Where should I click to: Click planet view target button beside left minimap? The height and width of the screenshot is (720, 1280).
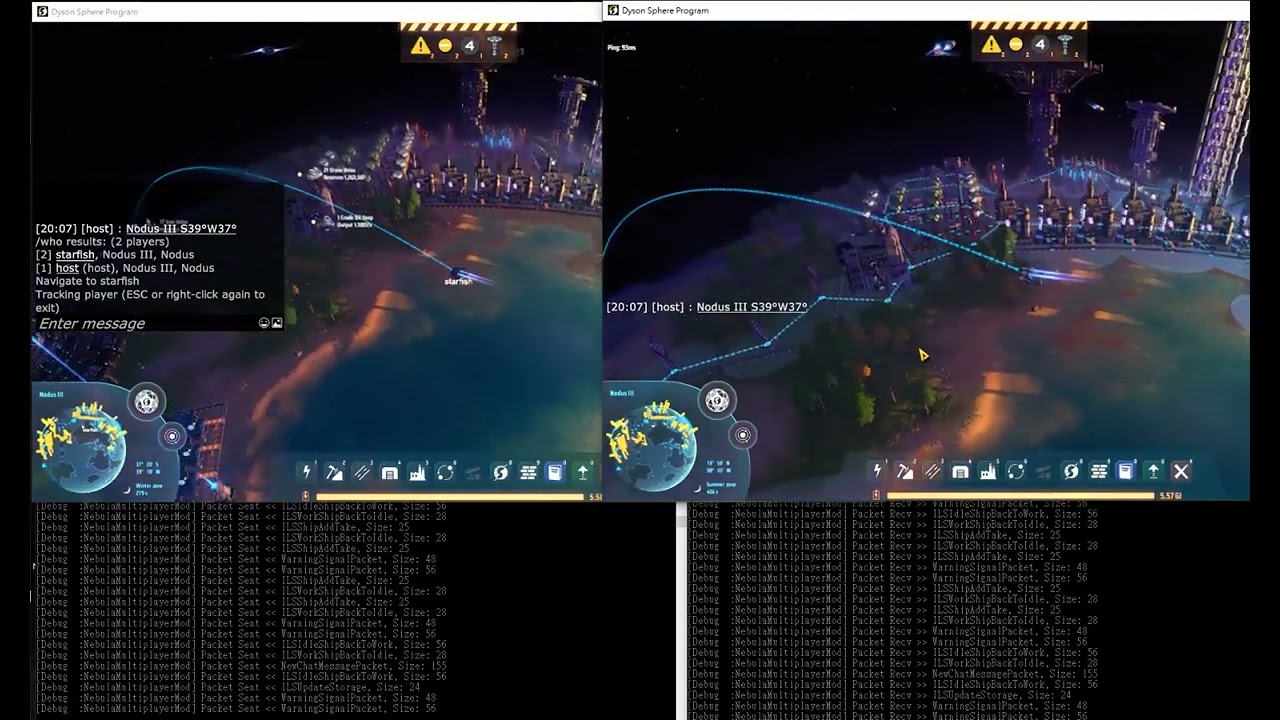[172, 436]
